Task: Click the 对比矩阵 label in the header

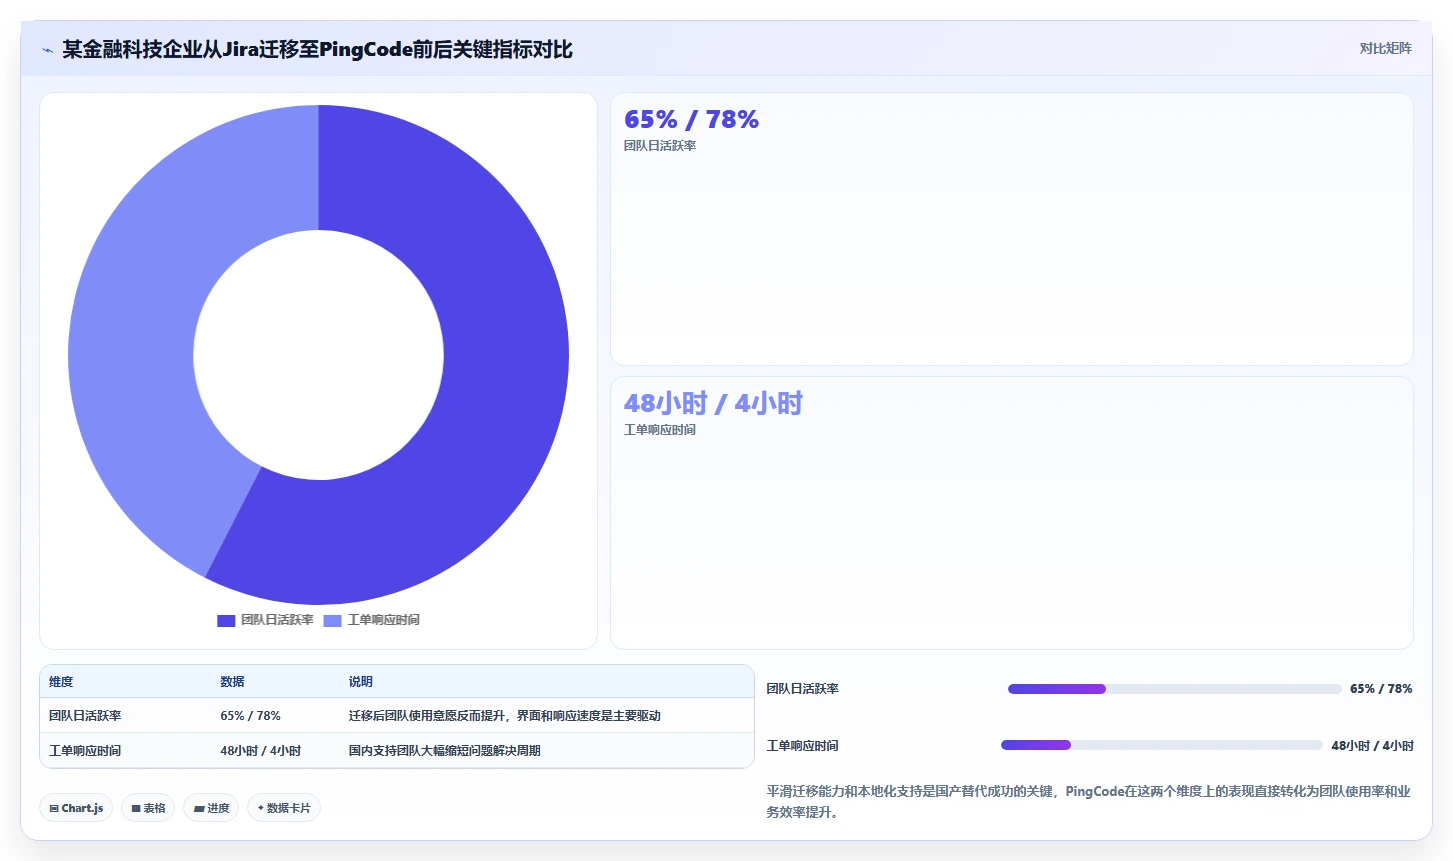Action: pyautogui.click(x=1385, y=48)
